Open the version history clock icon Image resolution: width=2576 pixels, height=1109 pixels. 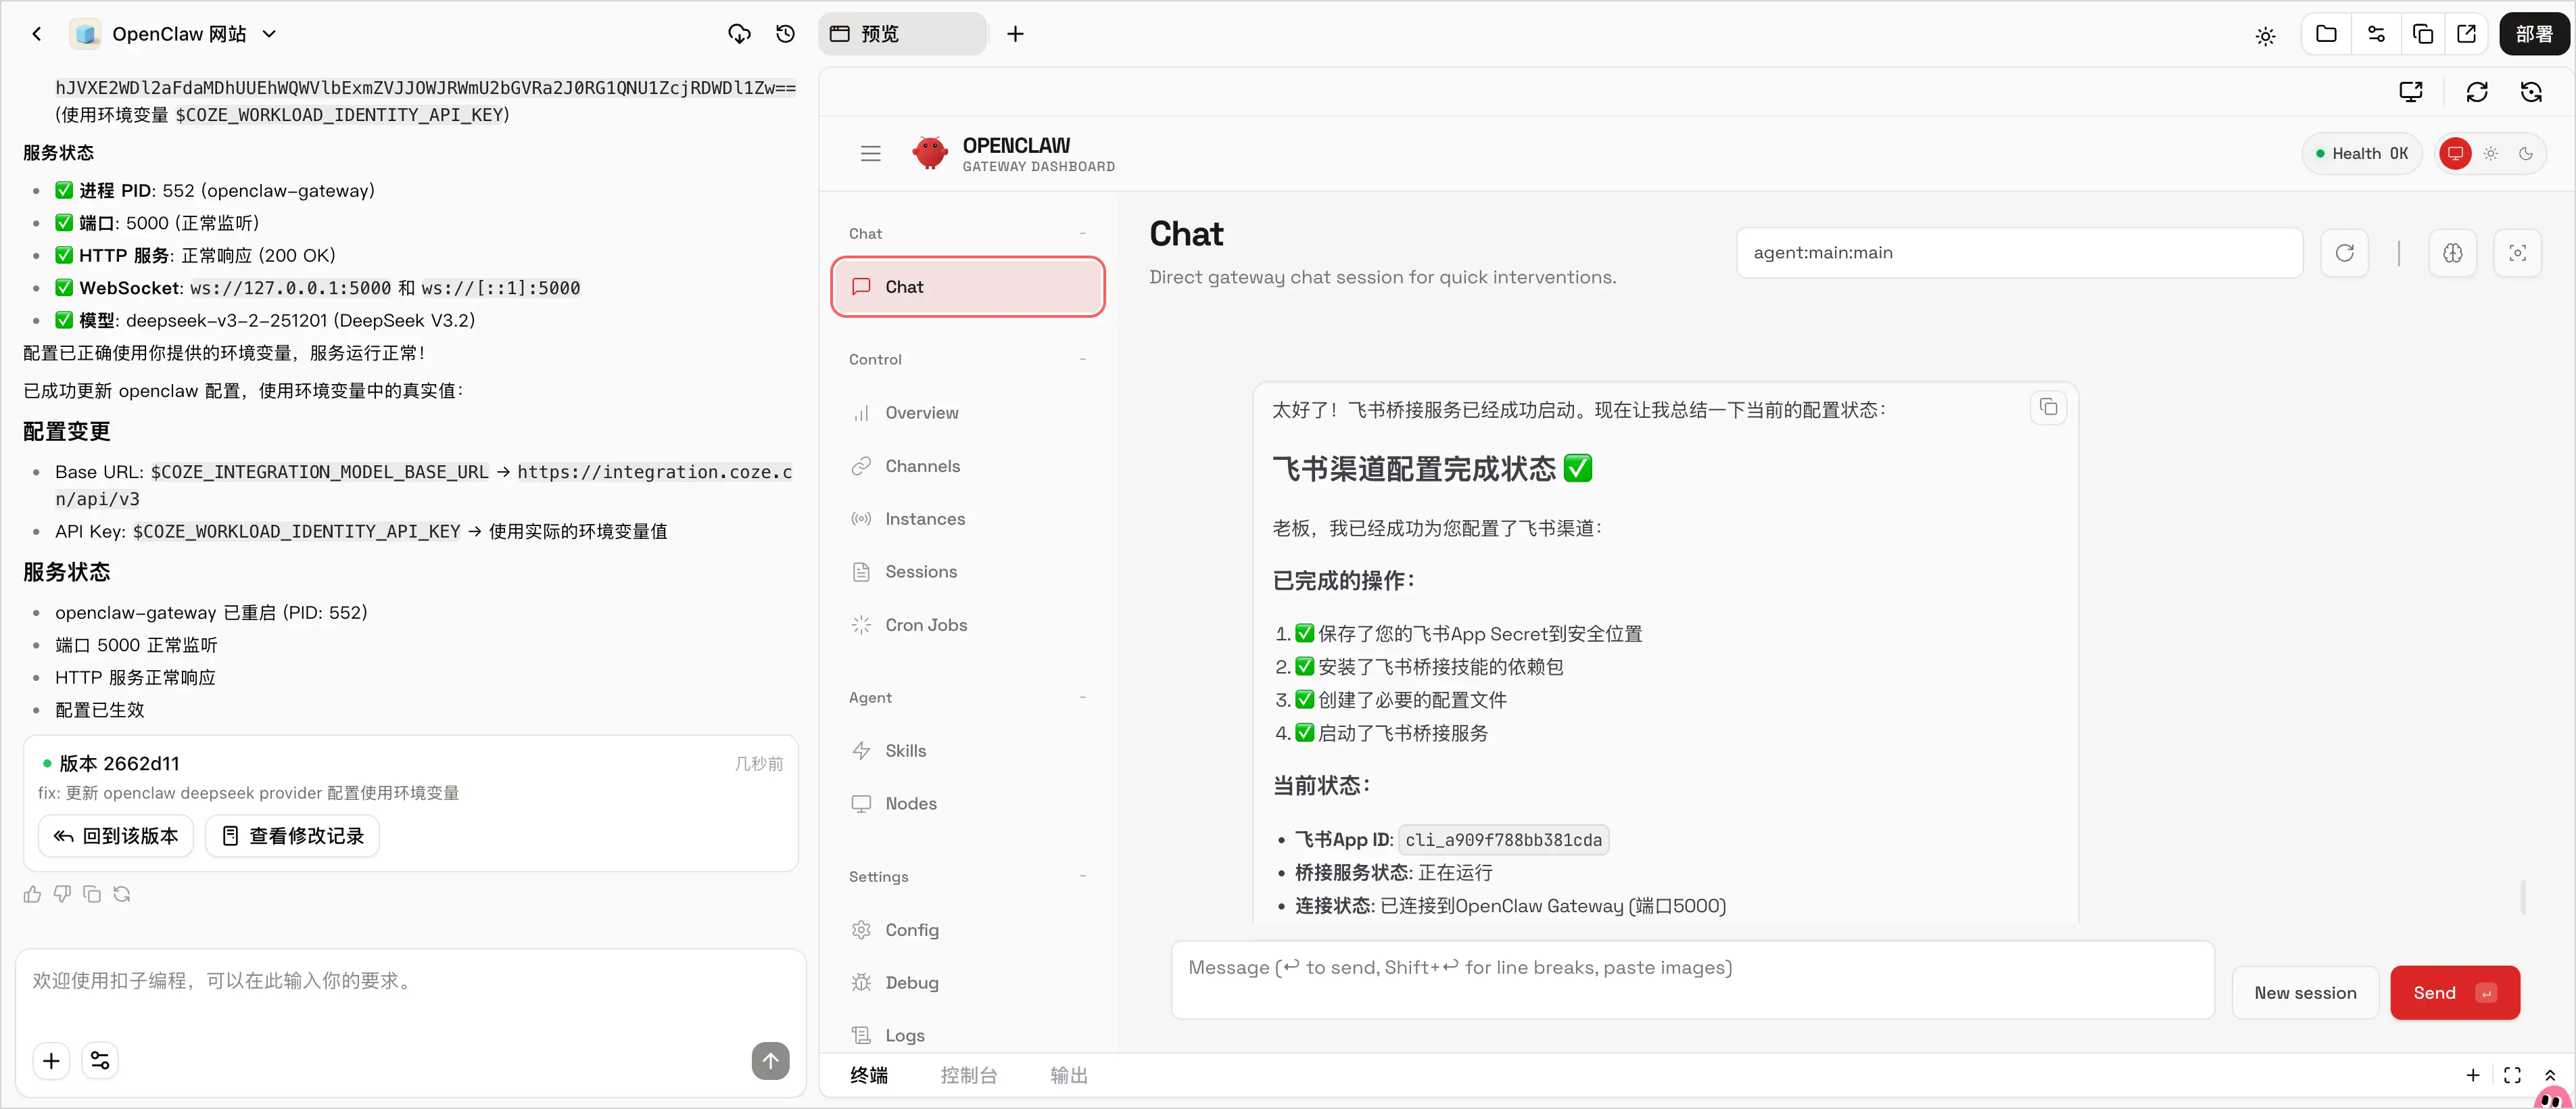coord(786,34)
